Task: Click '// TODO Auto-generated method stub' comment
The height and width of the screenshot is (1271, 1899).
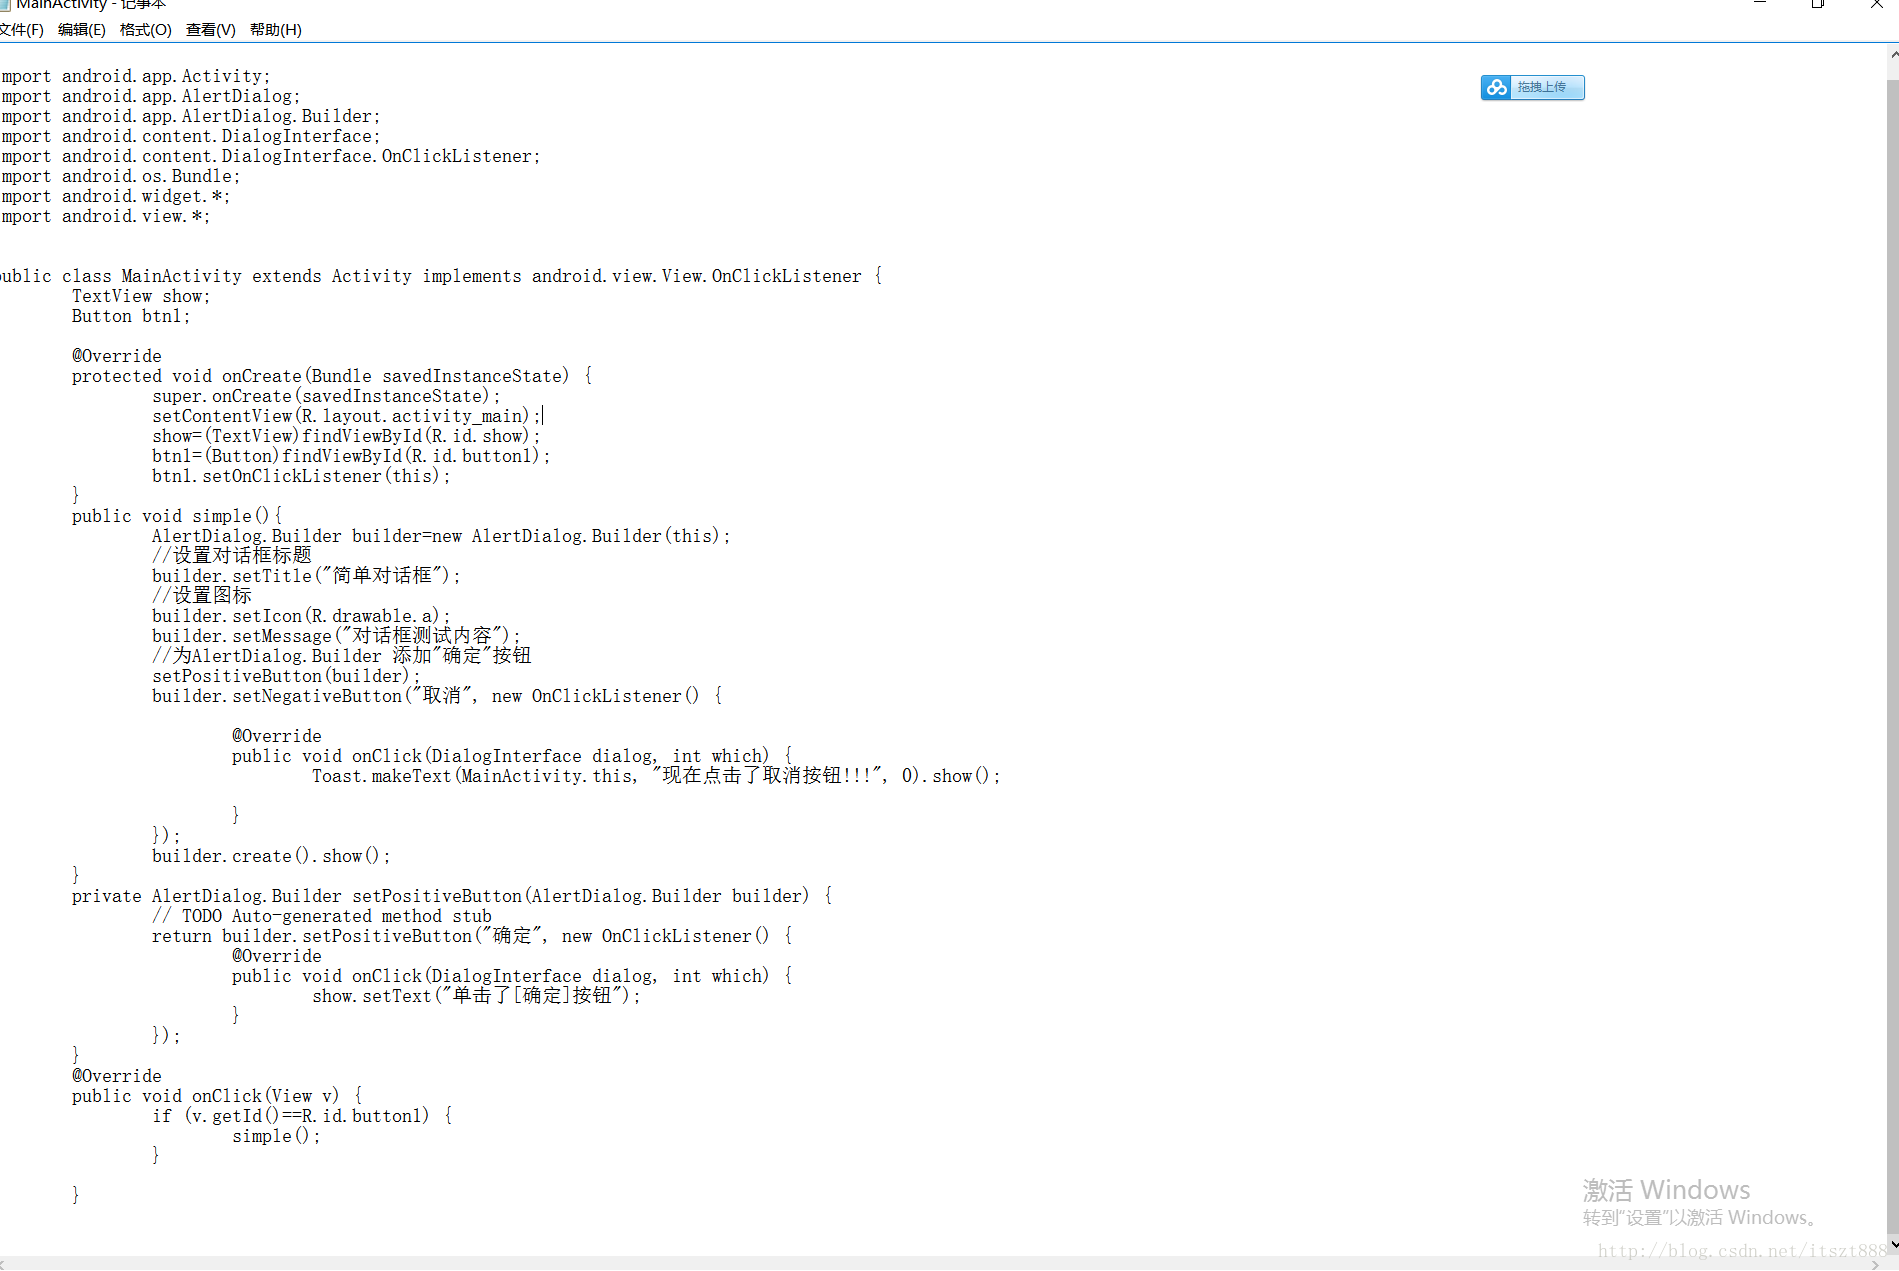Action: (x=322, y=916)
